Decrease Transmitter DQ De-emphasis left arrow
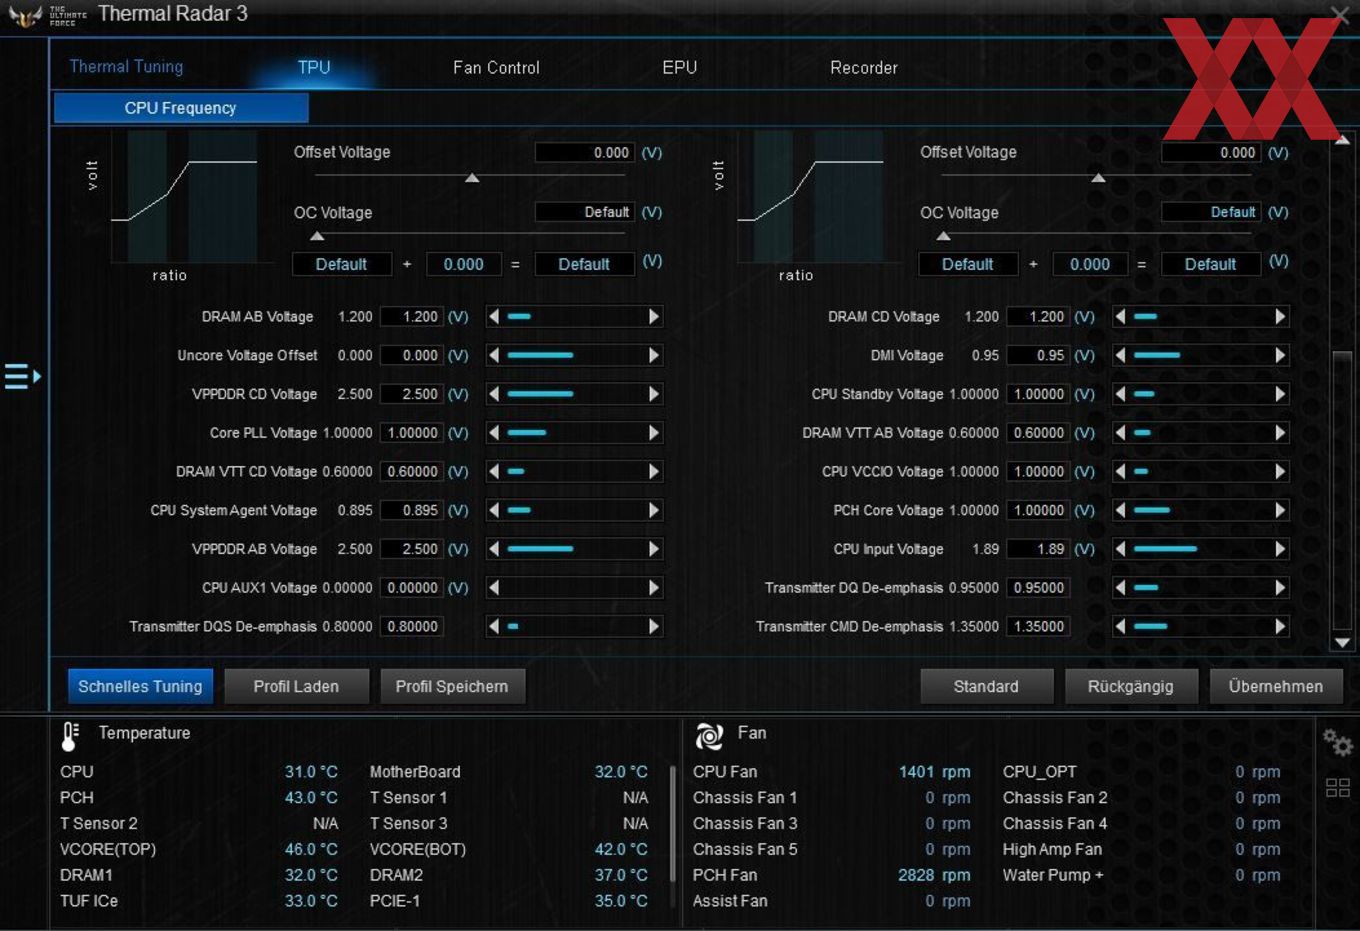Screen dimensions: 1360x931 click(x=1120, y=588)
